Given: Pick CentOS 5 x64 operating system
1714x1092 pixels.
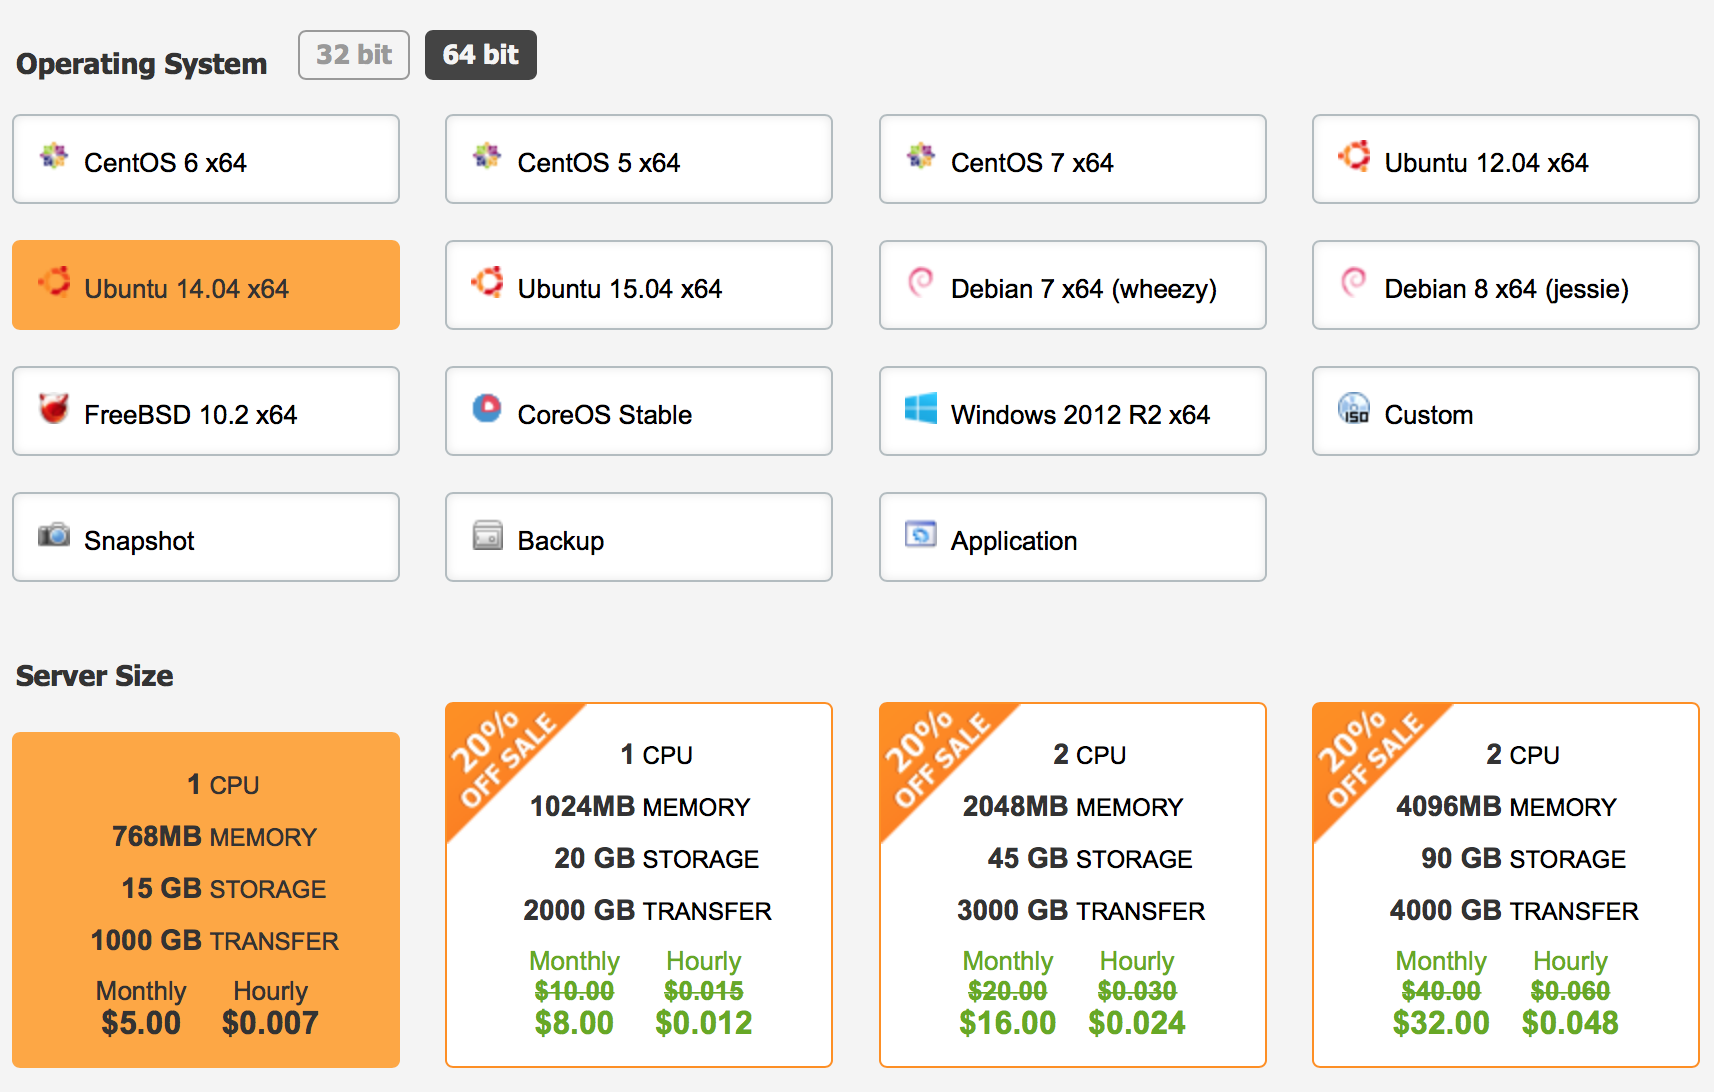Looking at the screenshot, I should click(x=639, y=159).
